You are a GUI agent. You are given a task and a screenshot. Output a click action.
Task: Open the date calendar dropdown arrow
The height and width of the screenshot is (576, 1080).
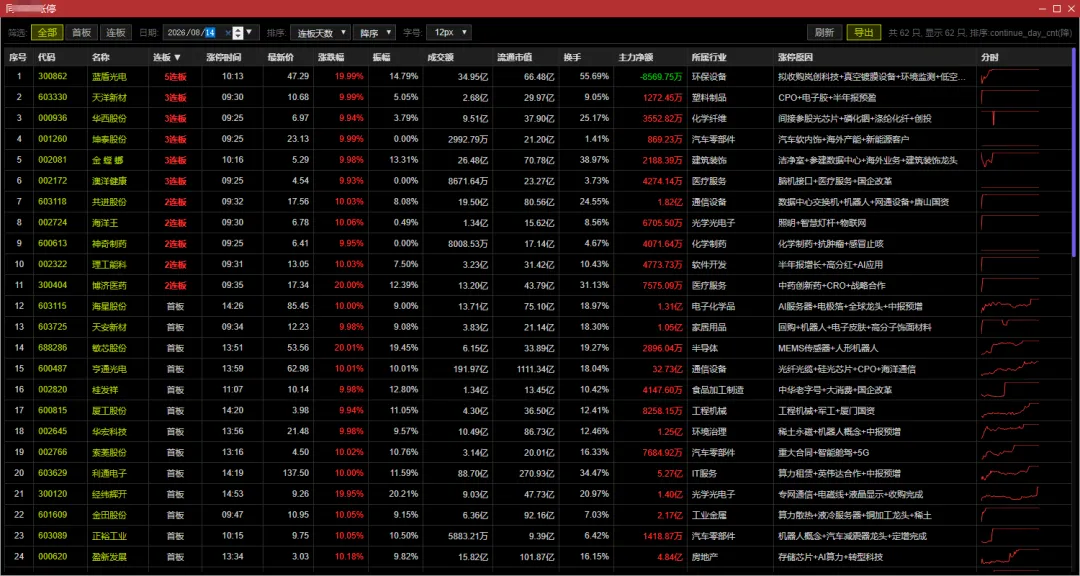point(249,32)
